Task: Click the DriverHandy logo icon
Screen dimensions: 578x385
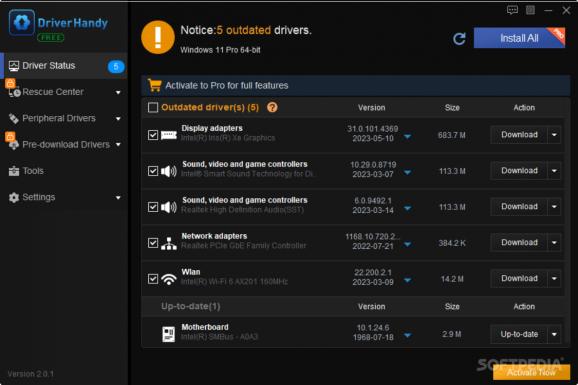Action: (x=22, y=22)
